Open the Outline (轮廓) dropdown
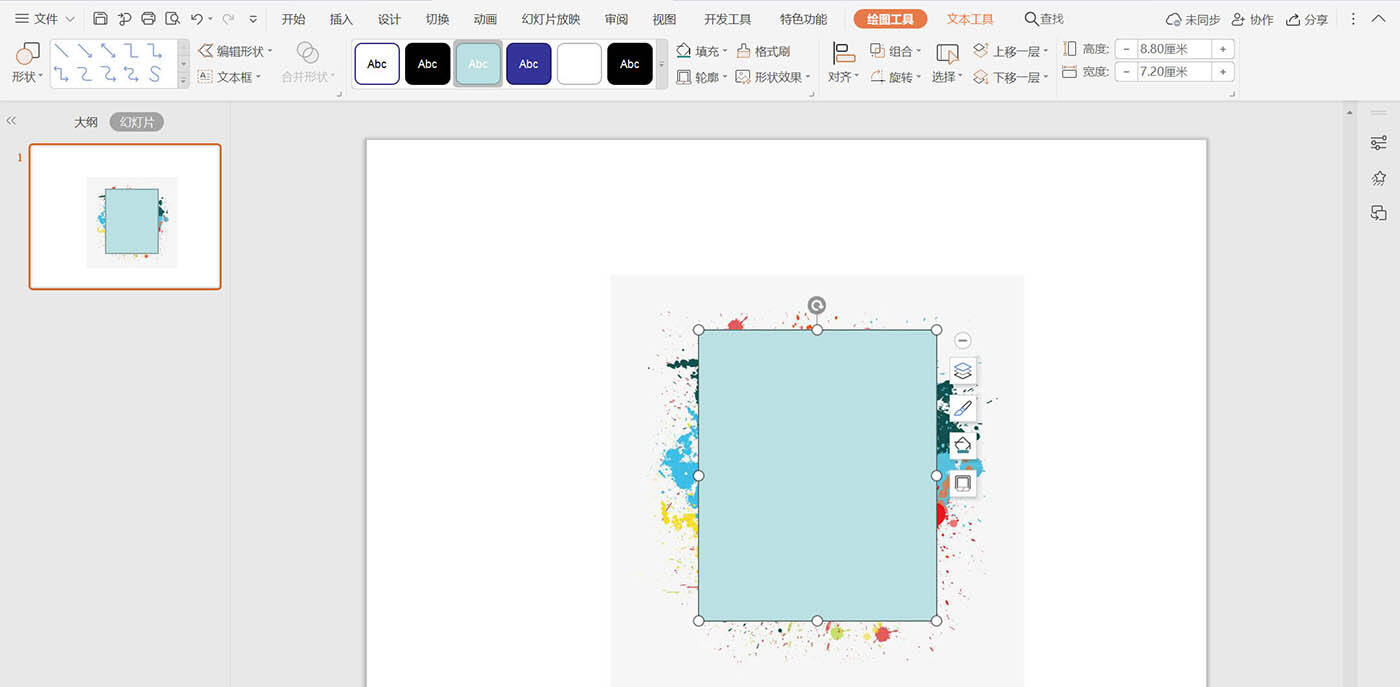The width and height of the screenshot is (1400, 687). tap(702, 77)
